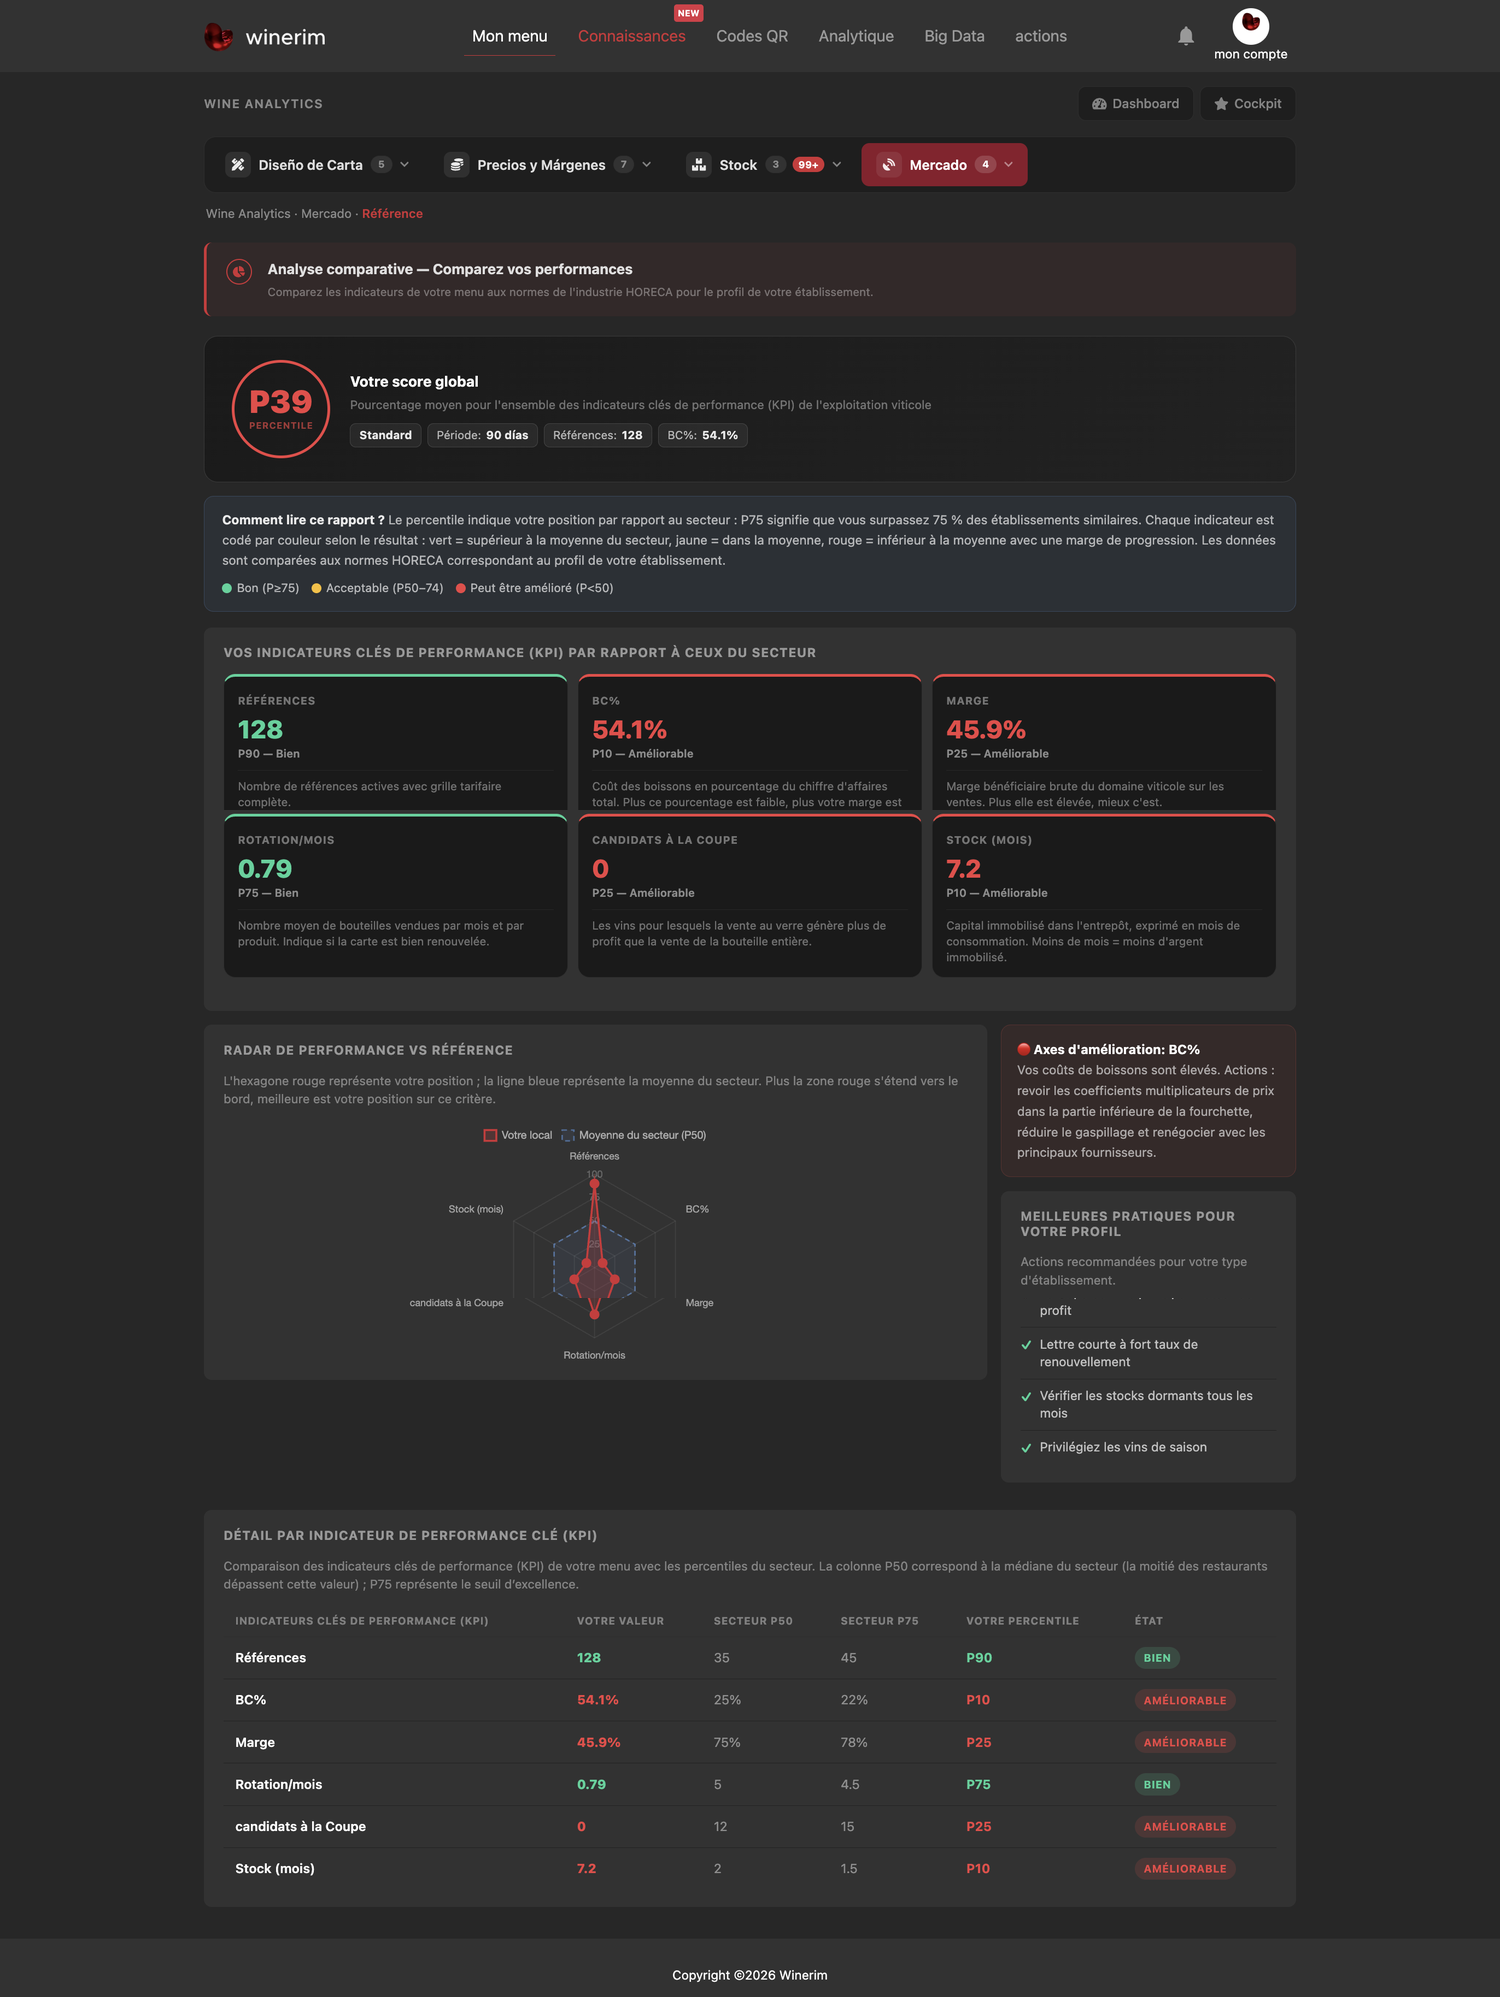Click the P39 percentile score circle

(281, 409)
